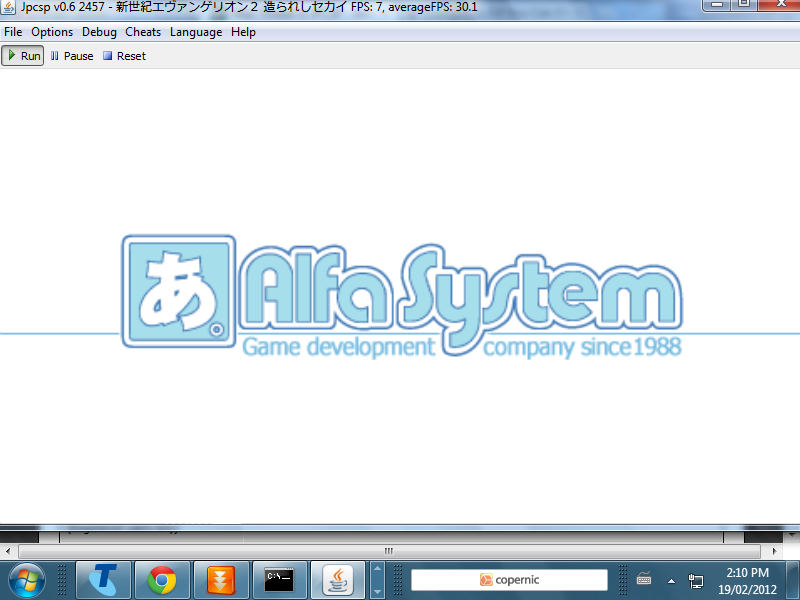Open the Language menu

click(x=196, y=32)
